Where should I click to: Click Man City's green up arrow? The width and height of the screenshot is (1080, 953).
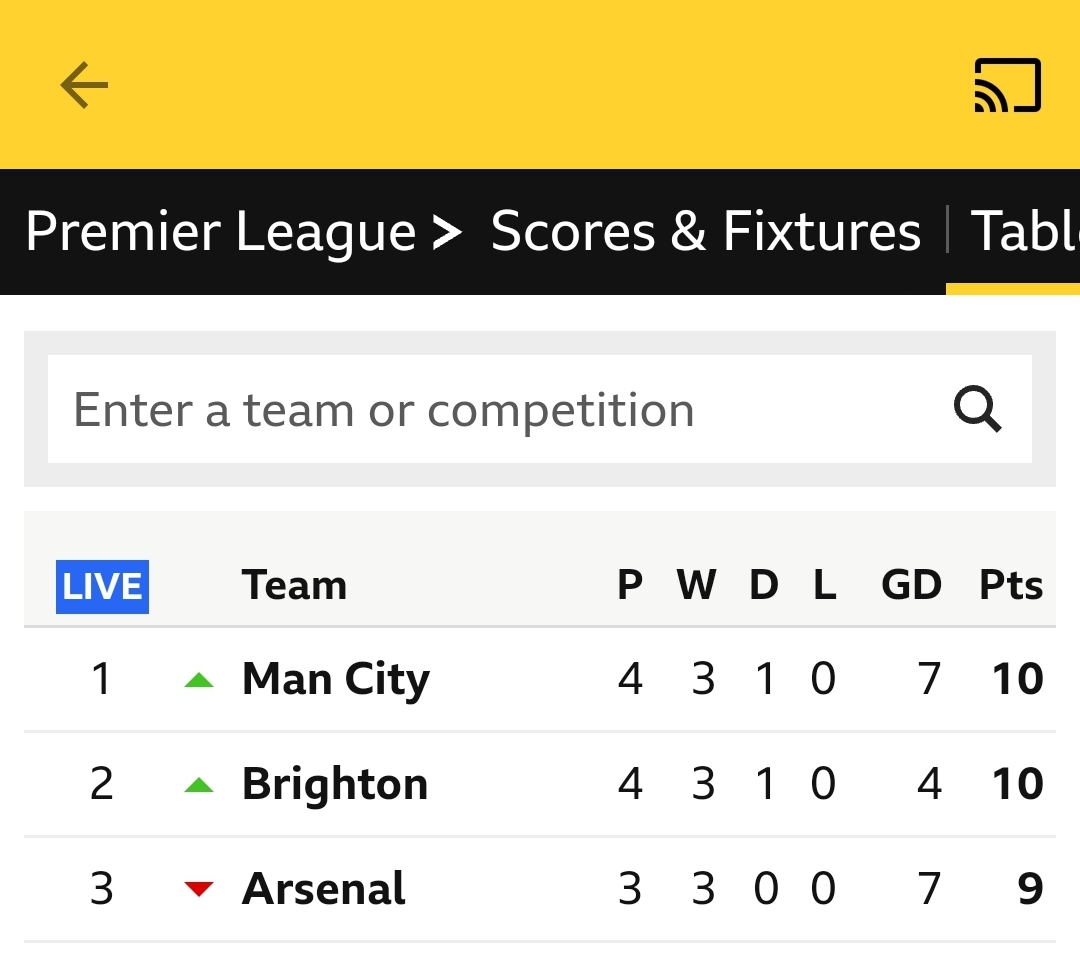(199, 680)
